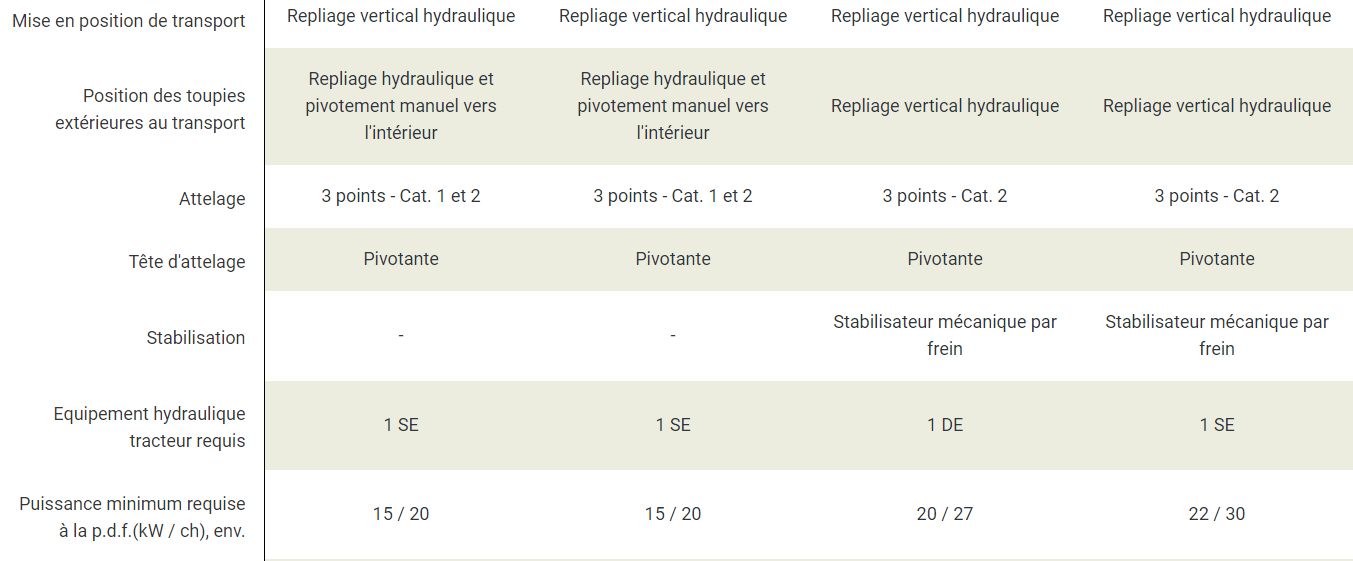Screen dimensions: 1353x561
Task: Select 'Equipement hydraulique tracteur requis' label
Action: [x=149, y=427]
